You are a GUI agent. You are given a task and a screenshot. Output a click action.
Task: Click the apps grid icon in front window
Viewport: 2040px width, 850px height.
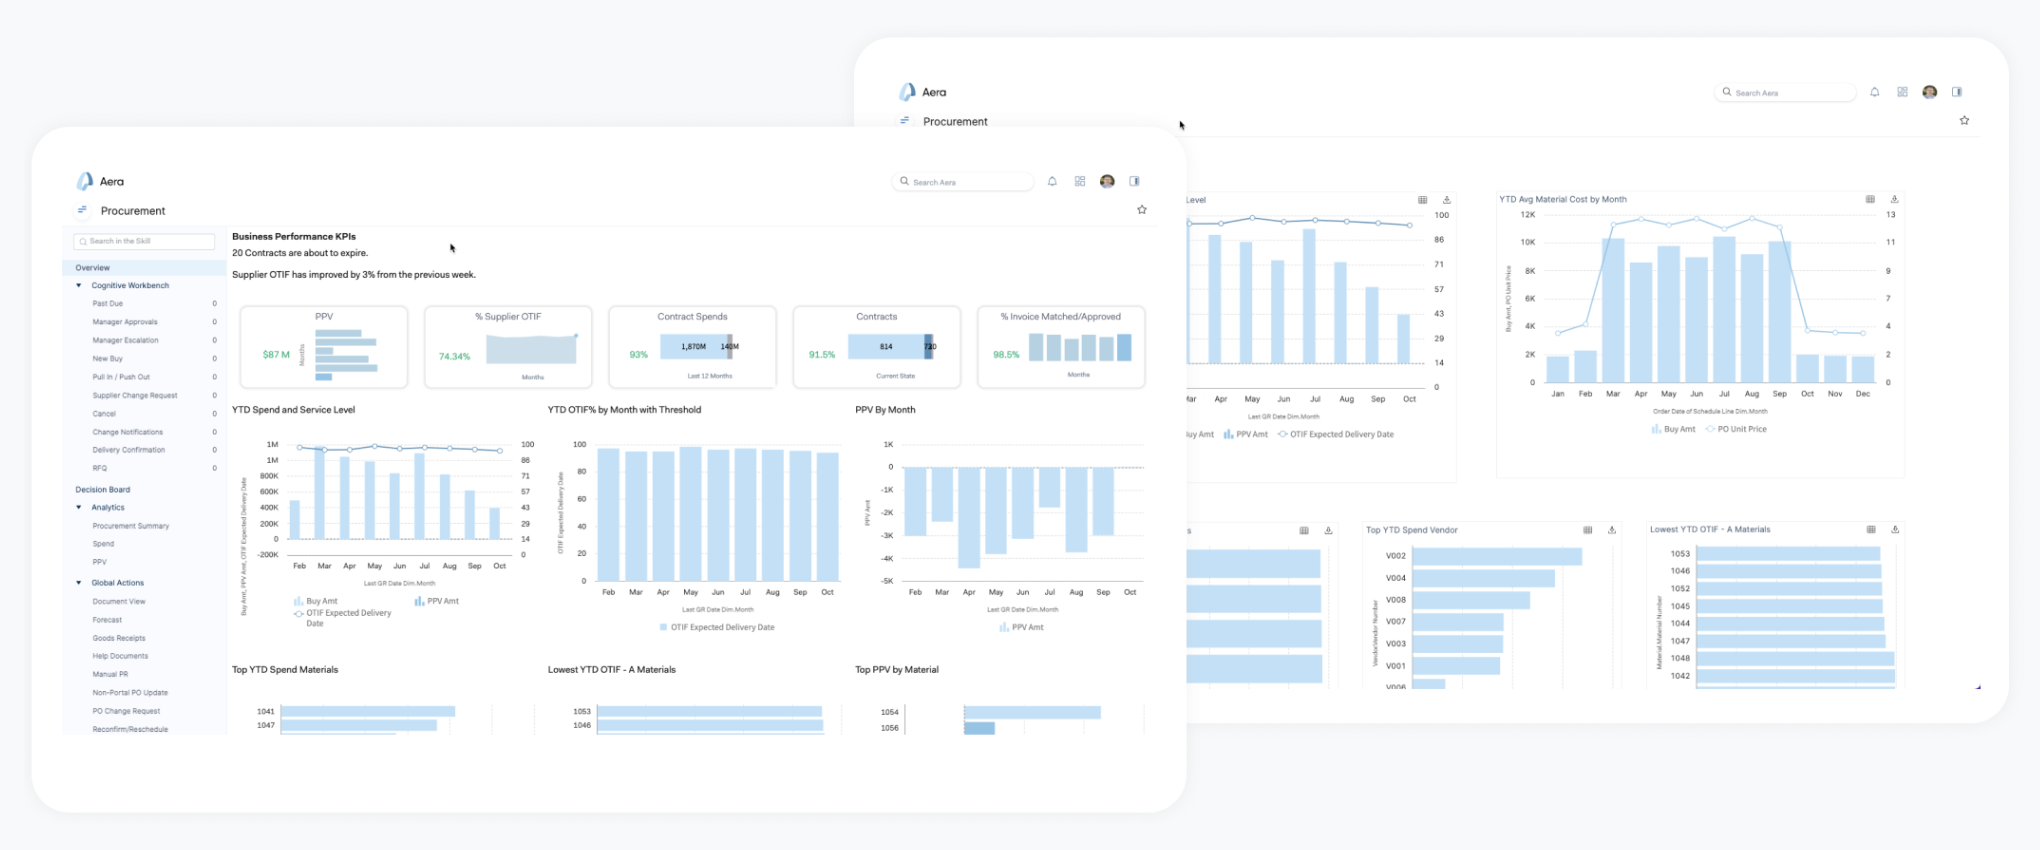point(1080,182)
